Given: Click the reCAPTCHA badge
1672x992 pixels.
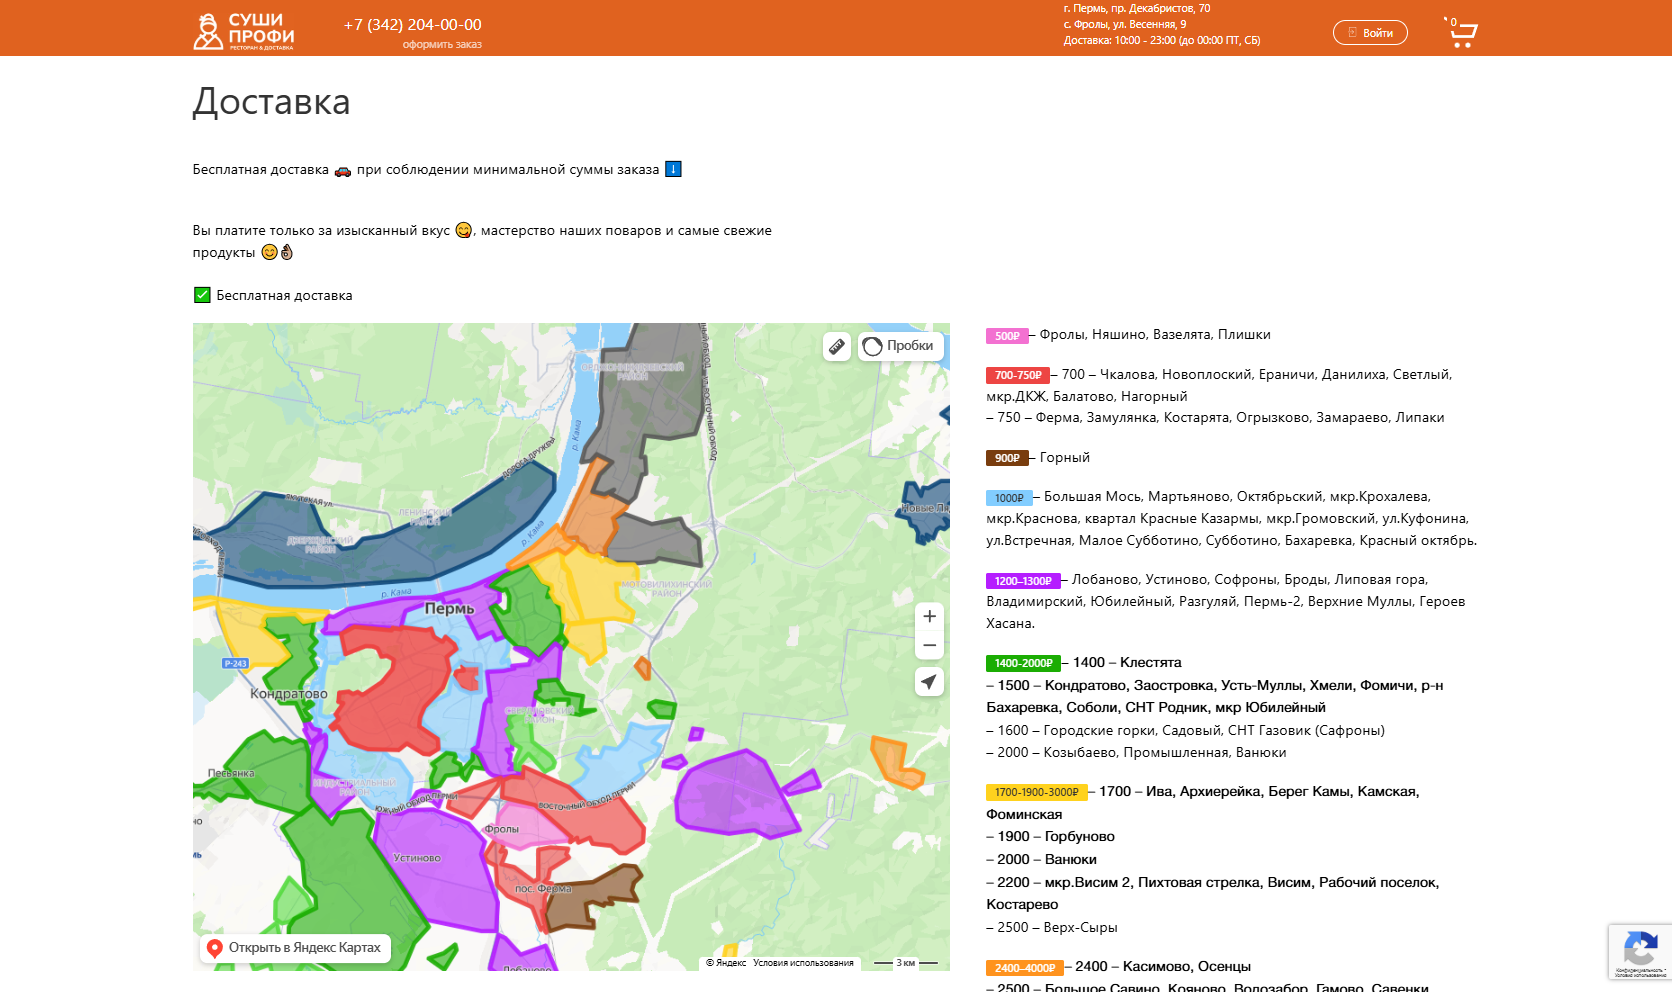Looking at the screenshot, I should 1640,951.
